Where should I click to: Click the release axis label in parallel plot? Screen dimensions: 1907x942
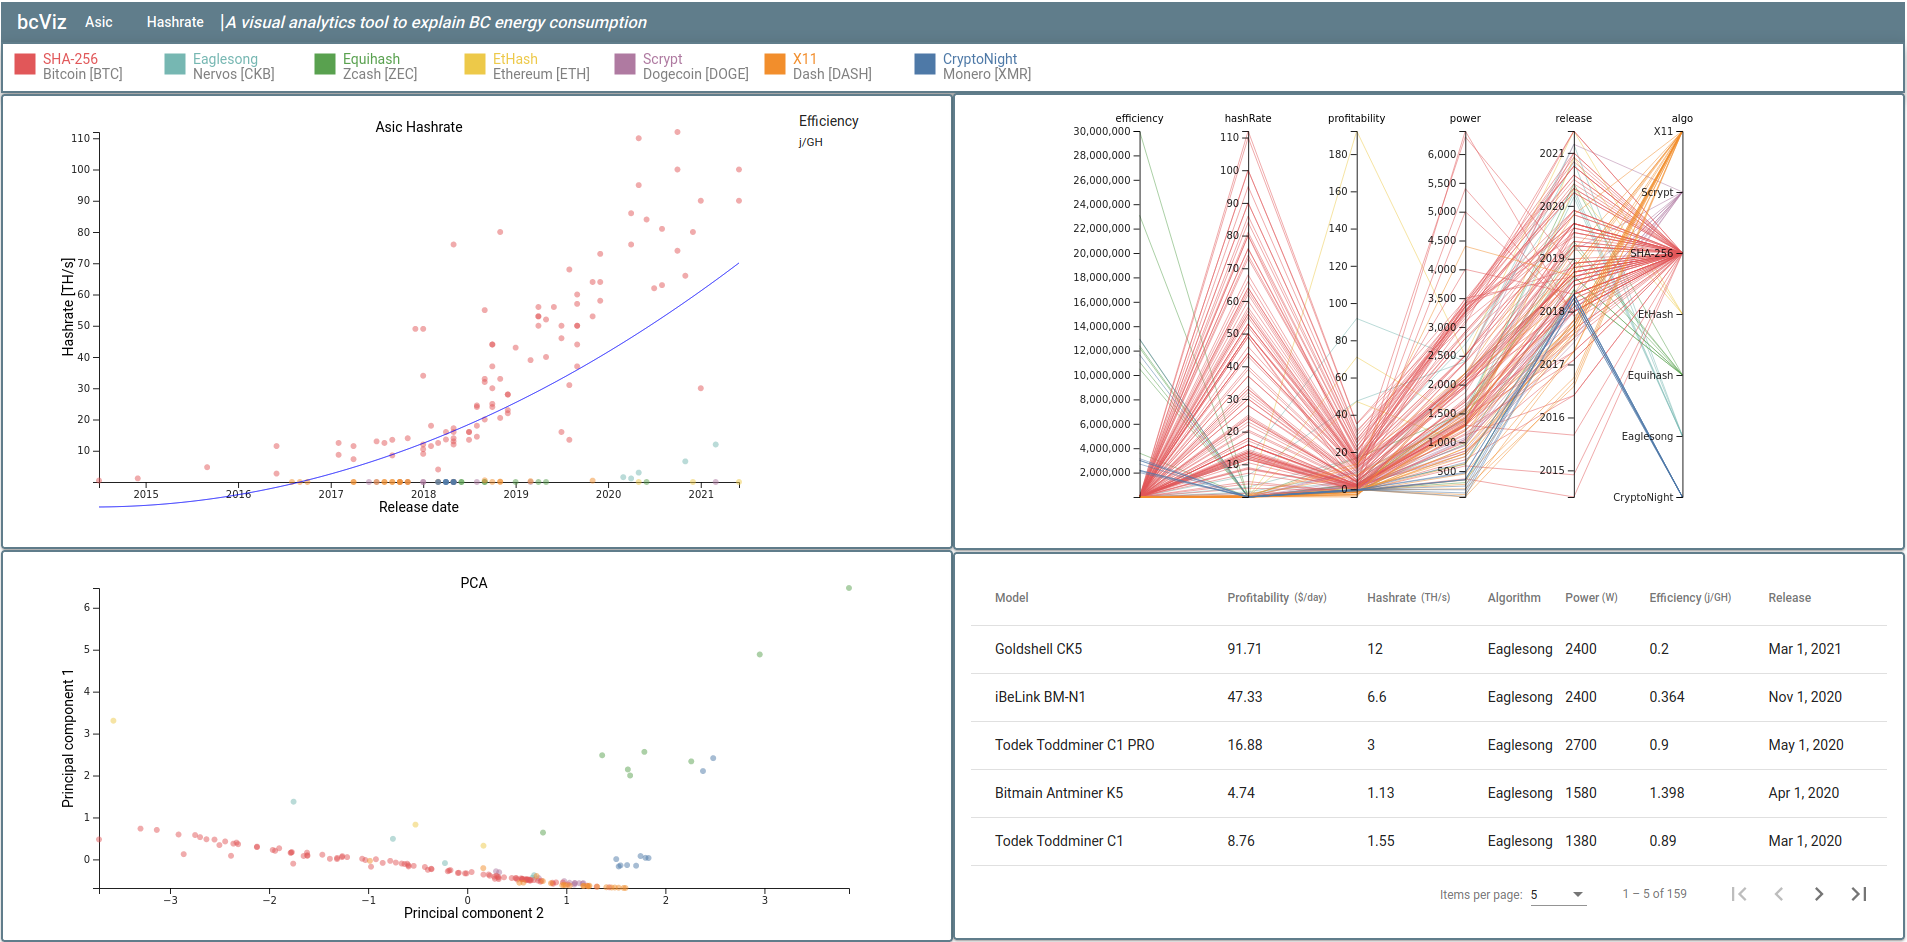point(1573,118)
